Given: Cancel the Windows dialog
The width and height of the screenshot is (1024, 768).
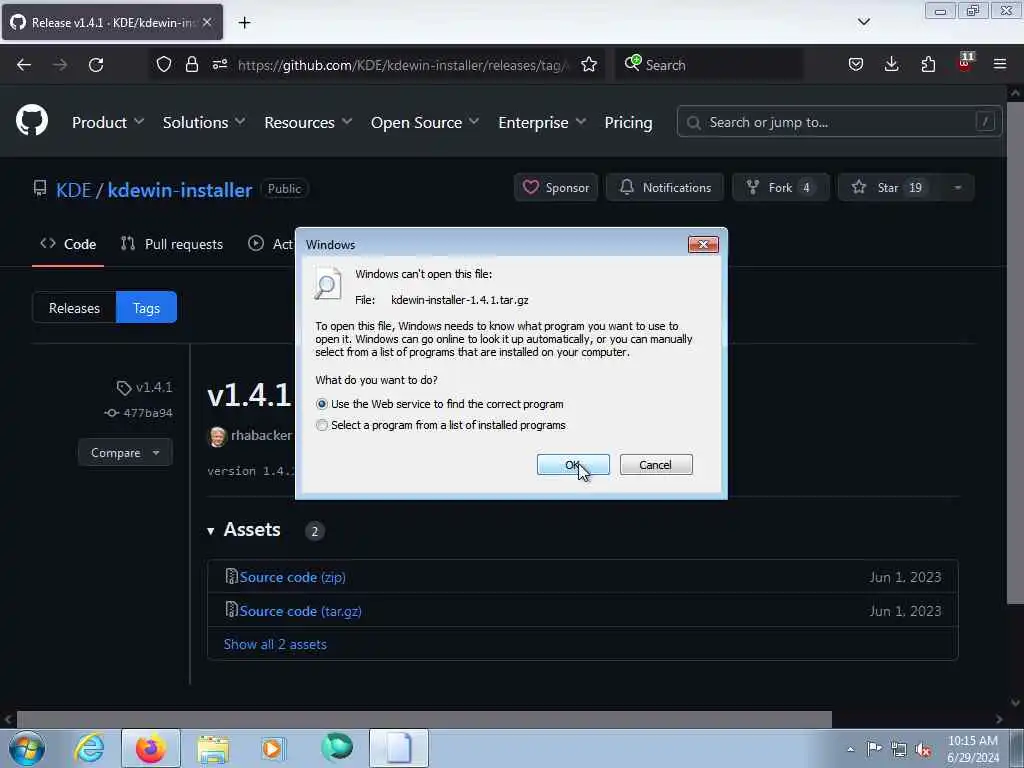Looking at the screenshot, I should [656, 465].
